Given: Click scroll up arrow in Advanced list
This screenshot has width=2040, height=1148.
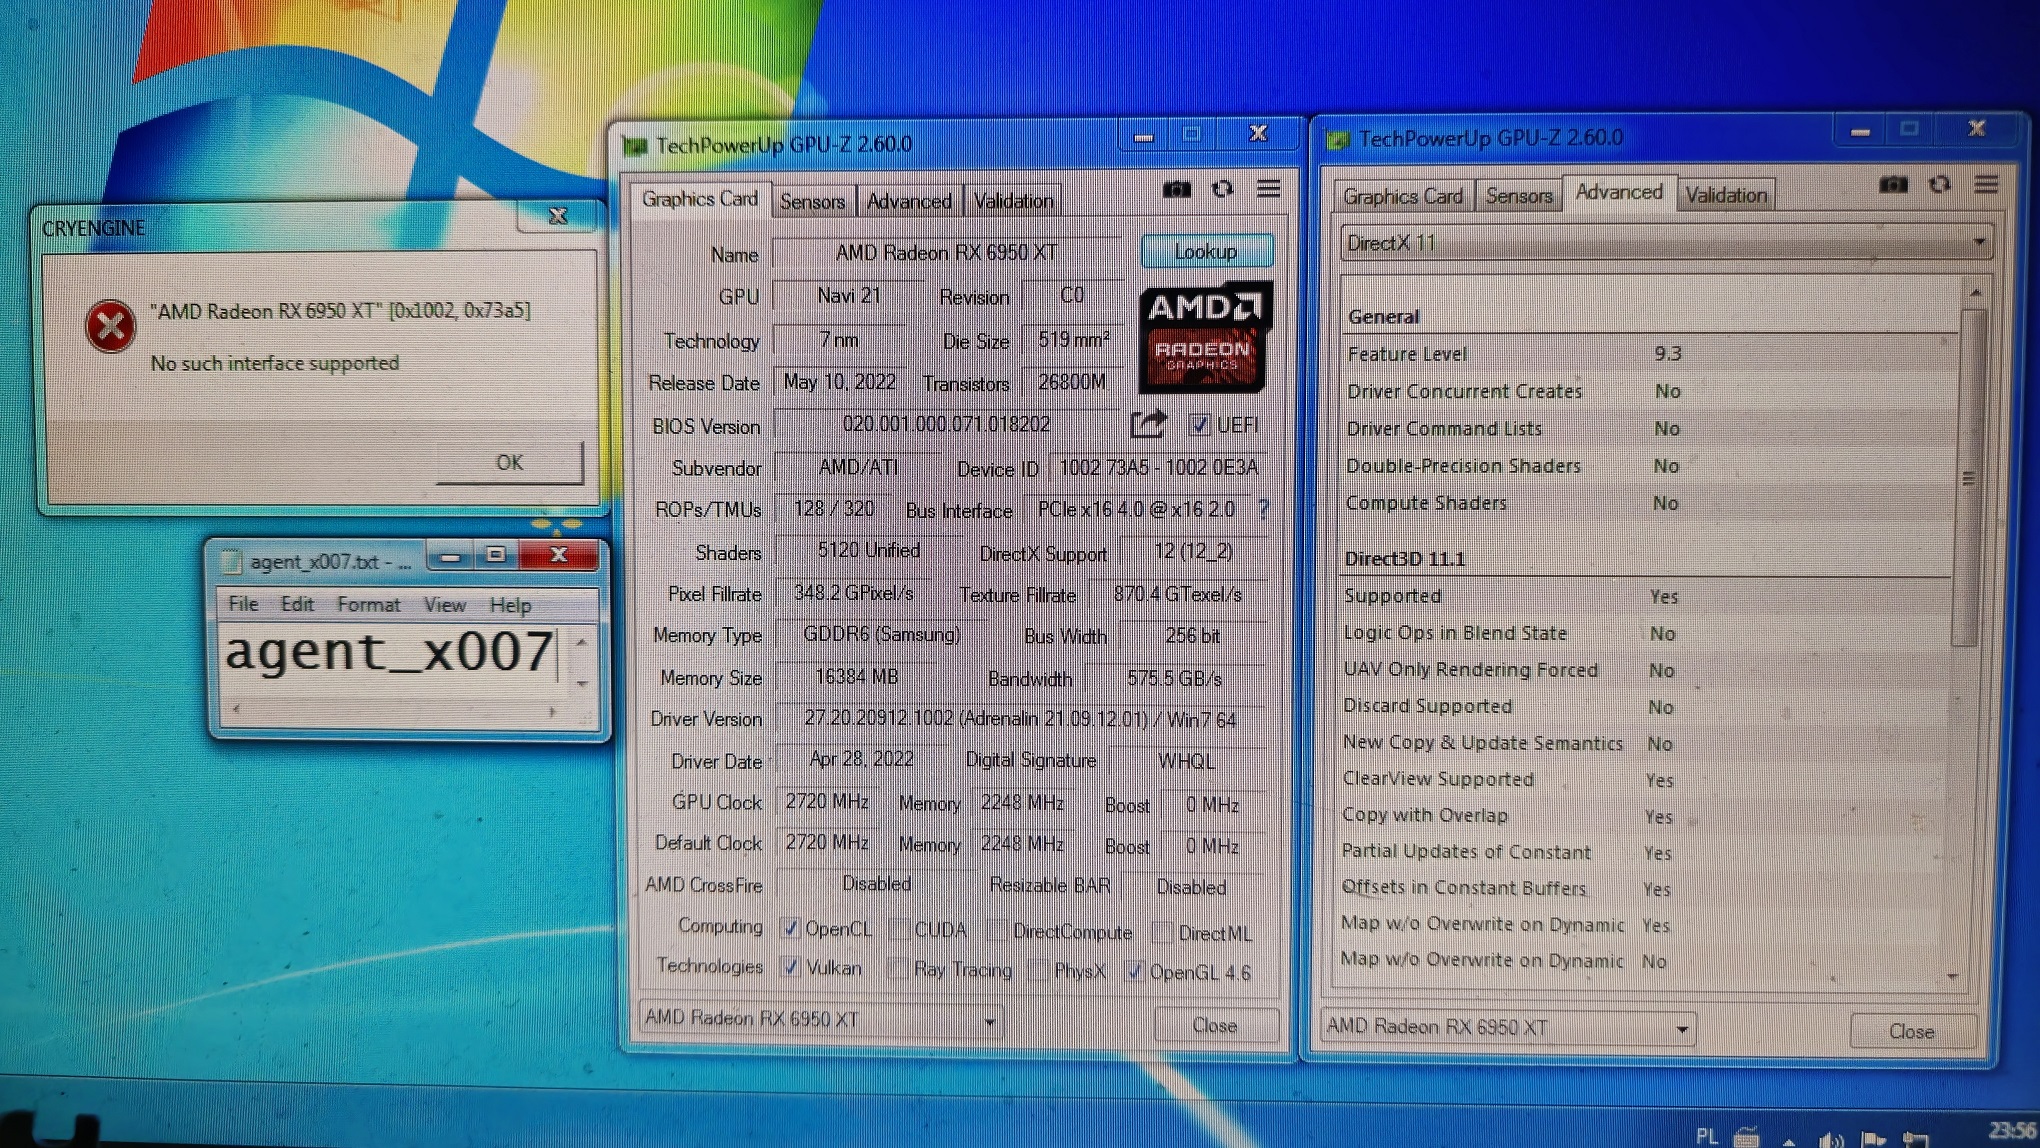Looking at the screenshot, I should [x=1975, y=292].
